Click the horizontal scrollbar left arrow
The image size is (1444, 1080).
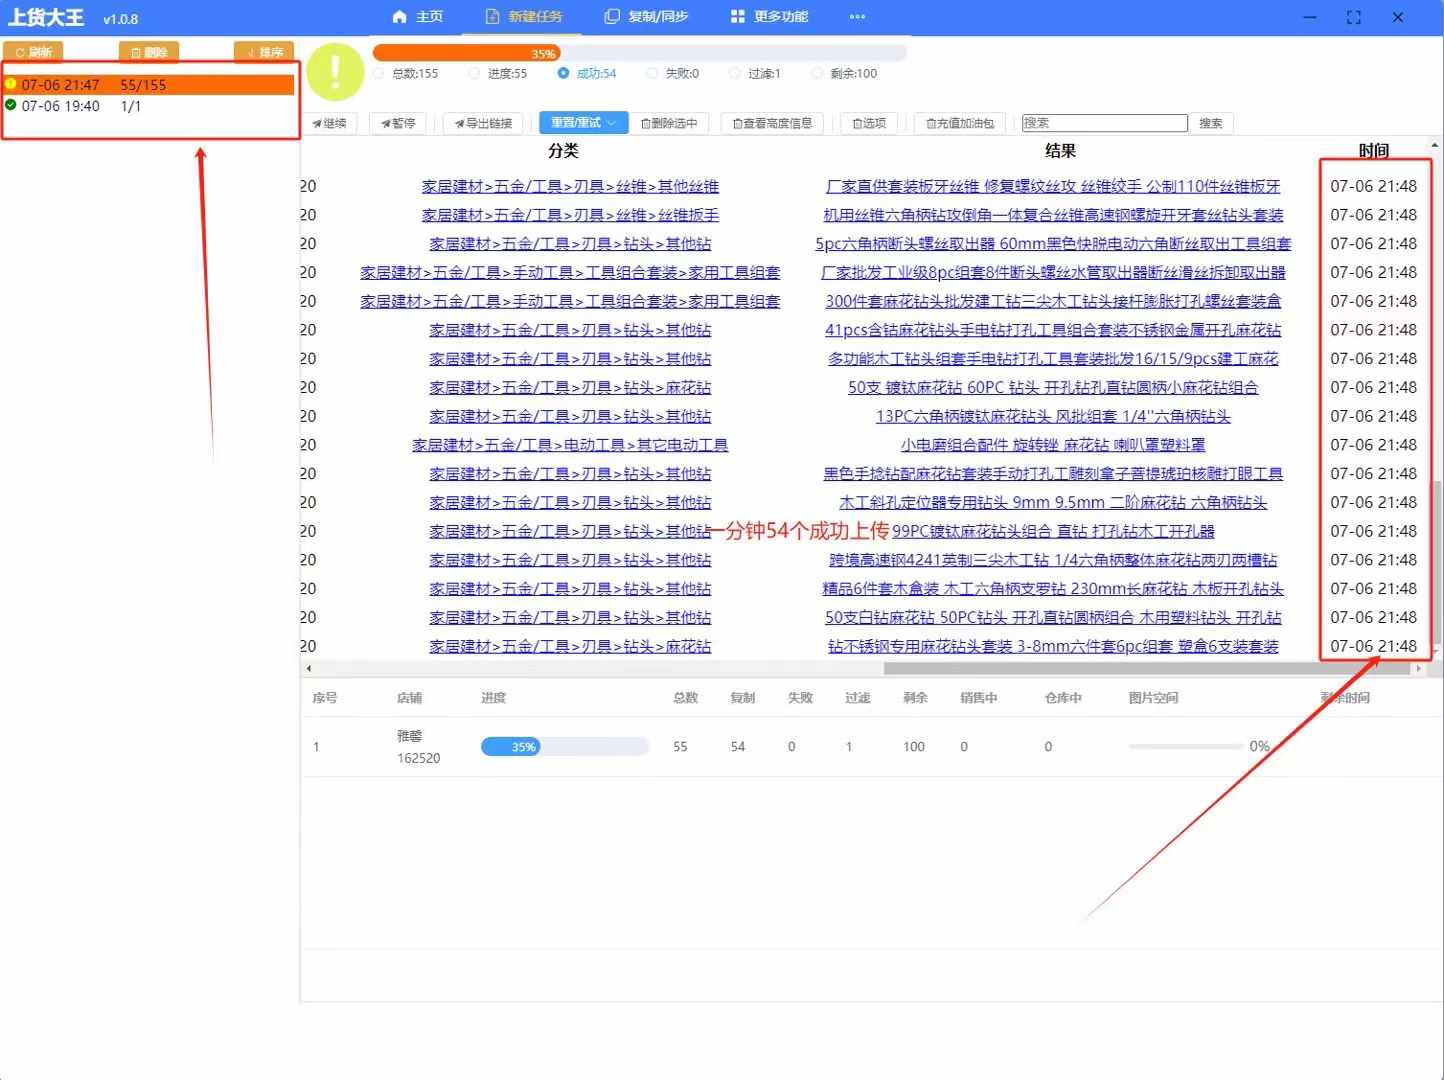tap(308, 668)
